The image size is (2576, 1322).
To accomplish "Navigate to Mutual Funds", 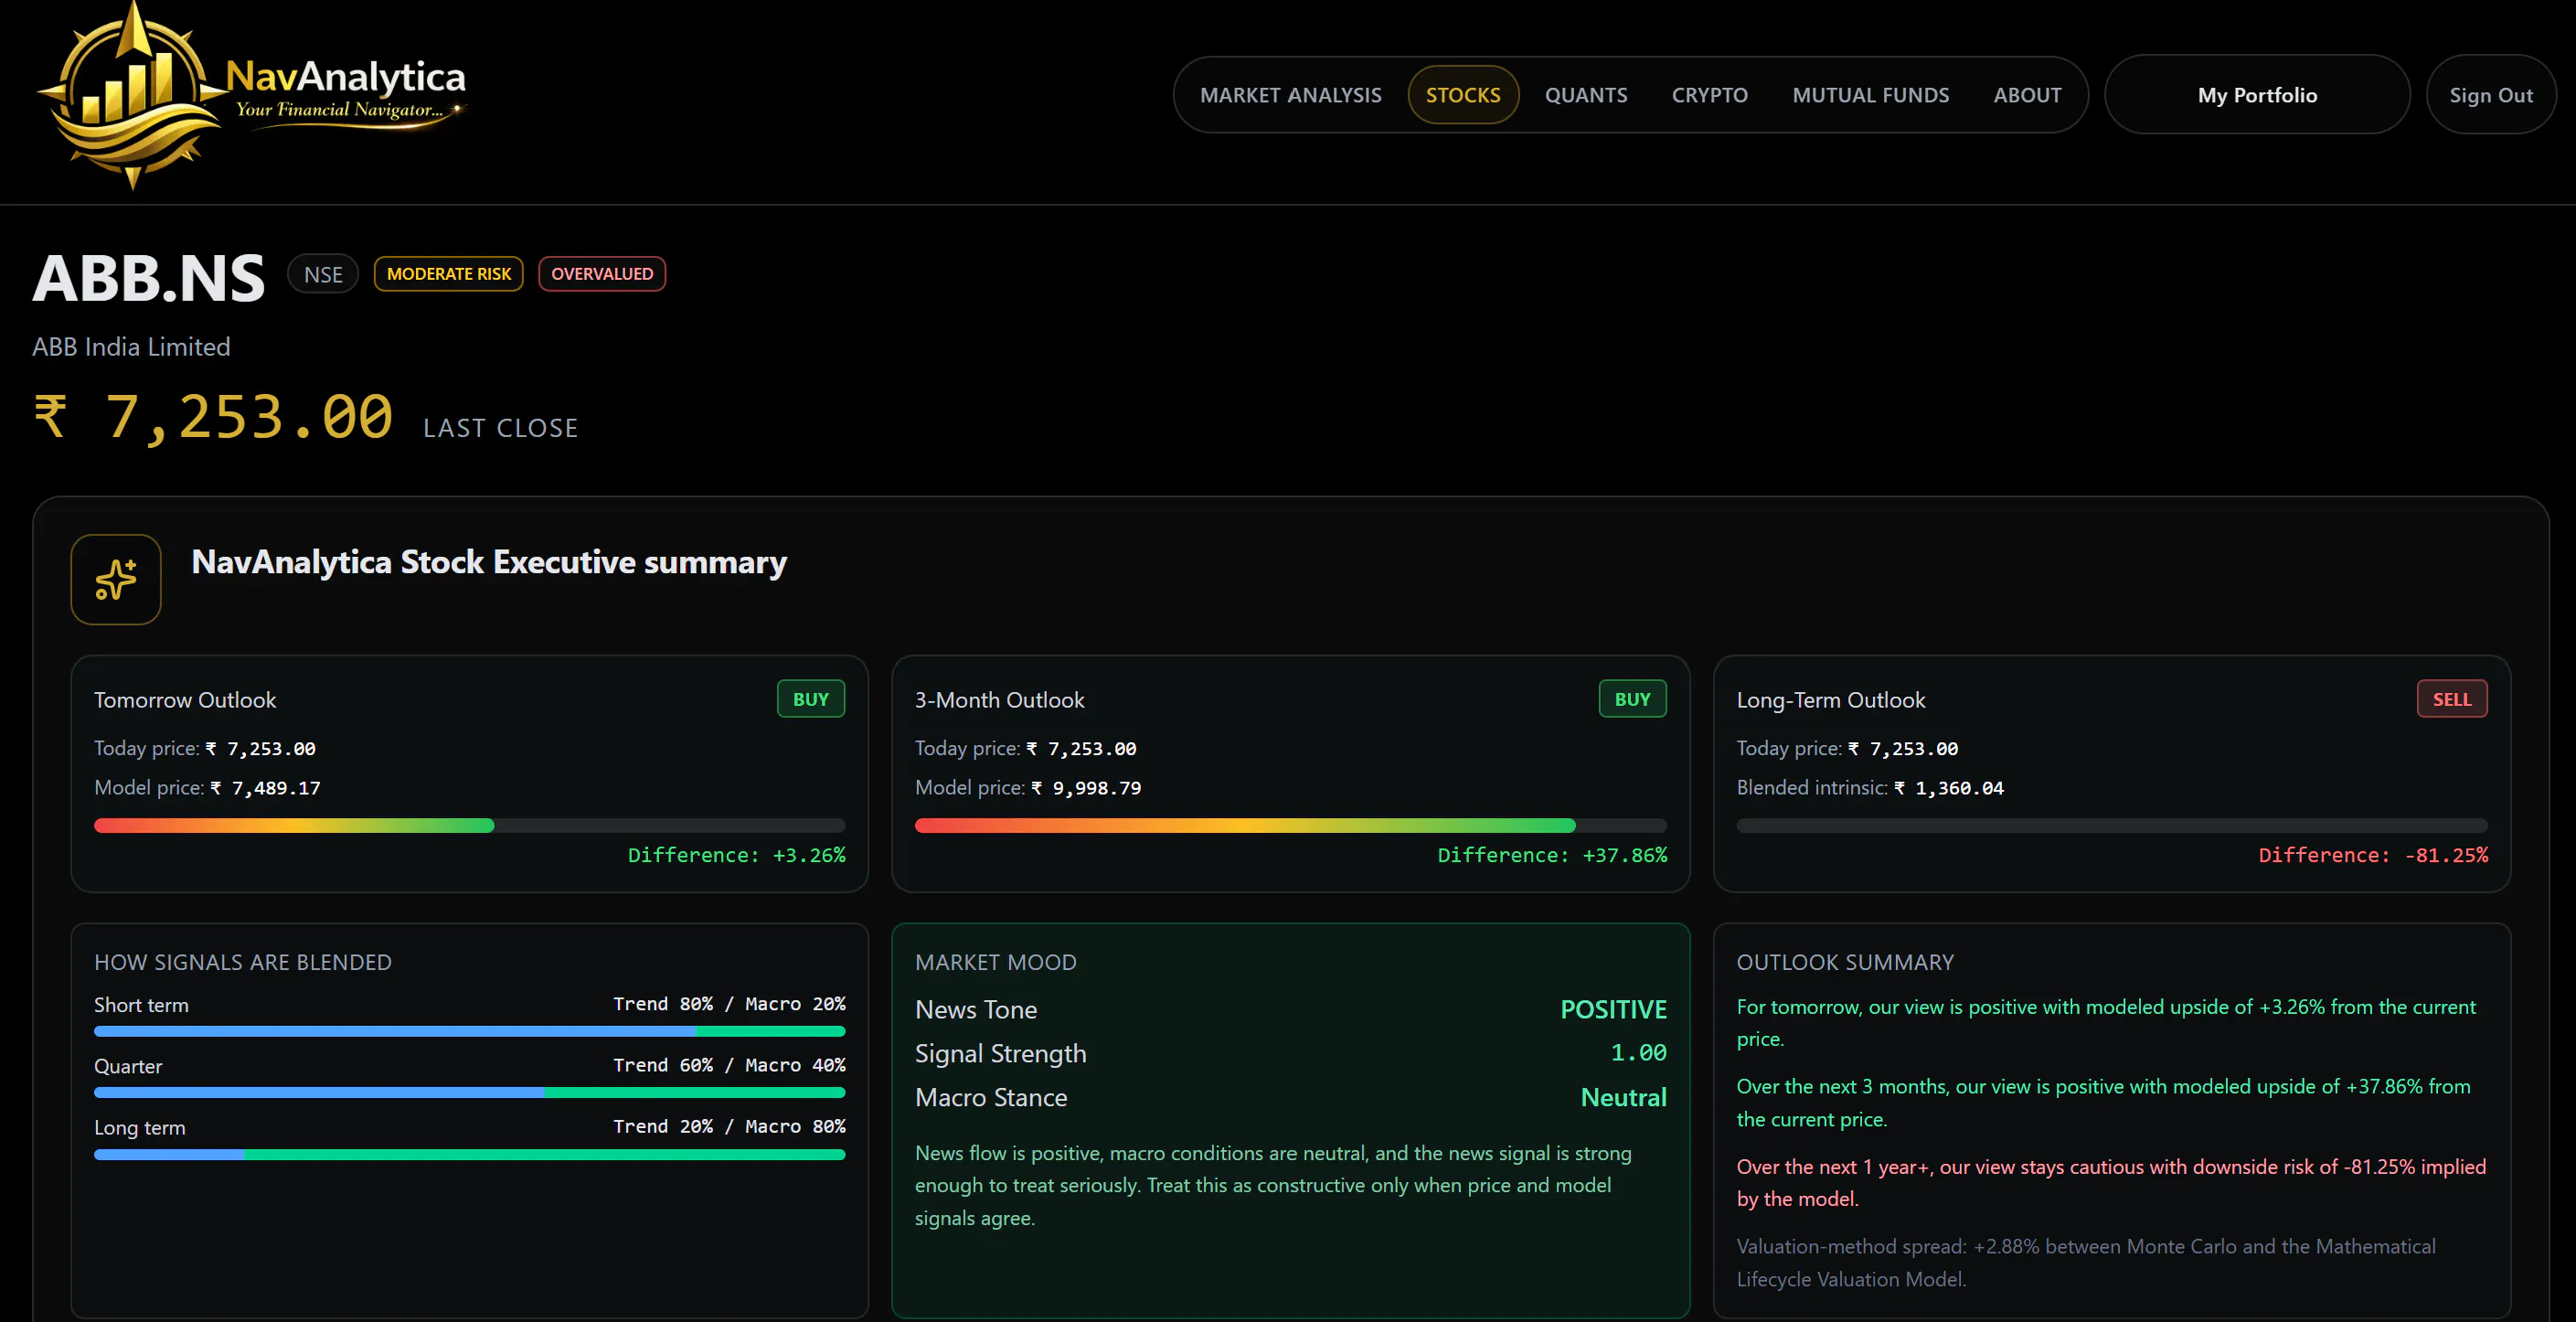I will pyautogui.click(x=1870, y=95).
